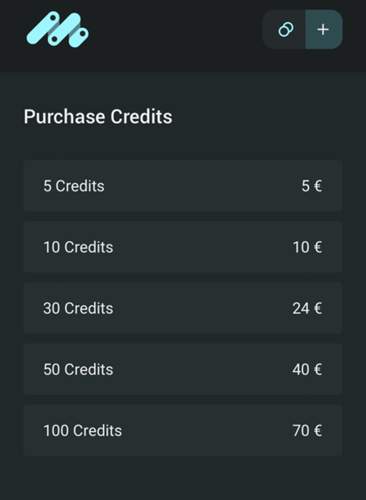The image size is (366, 500).
Task: Tap the 70 € price
Action: tap(307, 431)
